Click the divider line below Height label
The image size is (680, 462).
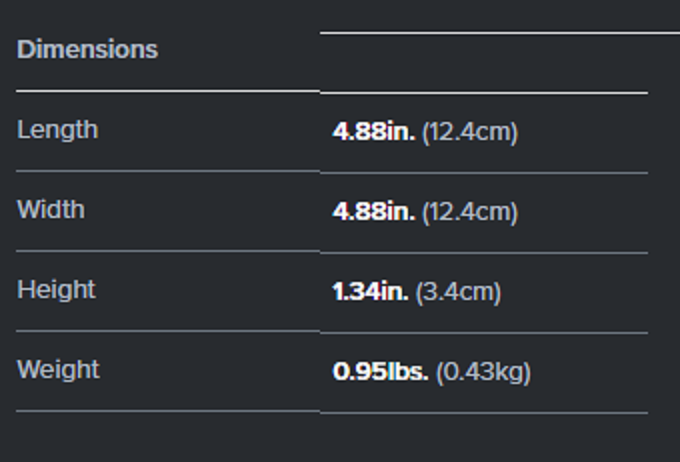point(167,331)
